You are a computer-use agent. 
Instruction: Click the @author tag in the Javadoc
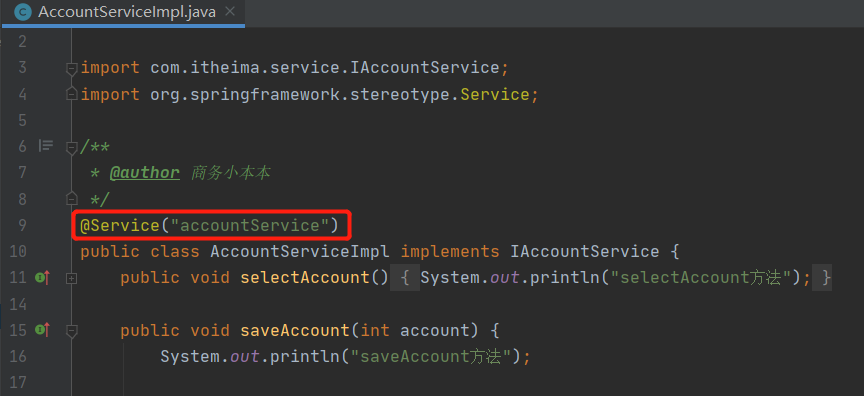[144, 173]
